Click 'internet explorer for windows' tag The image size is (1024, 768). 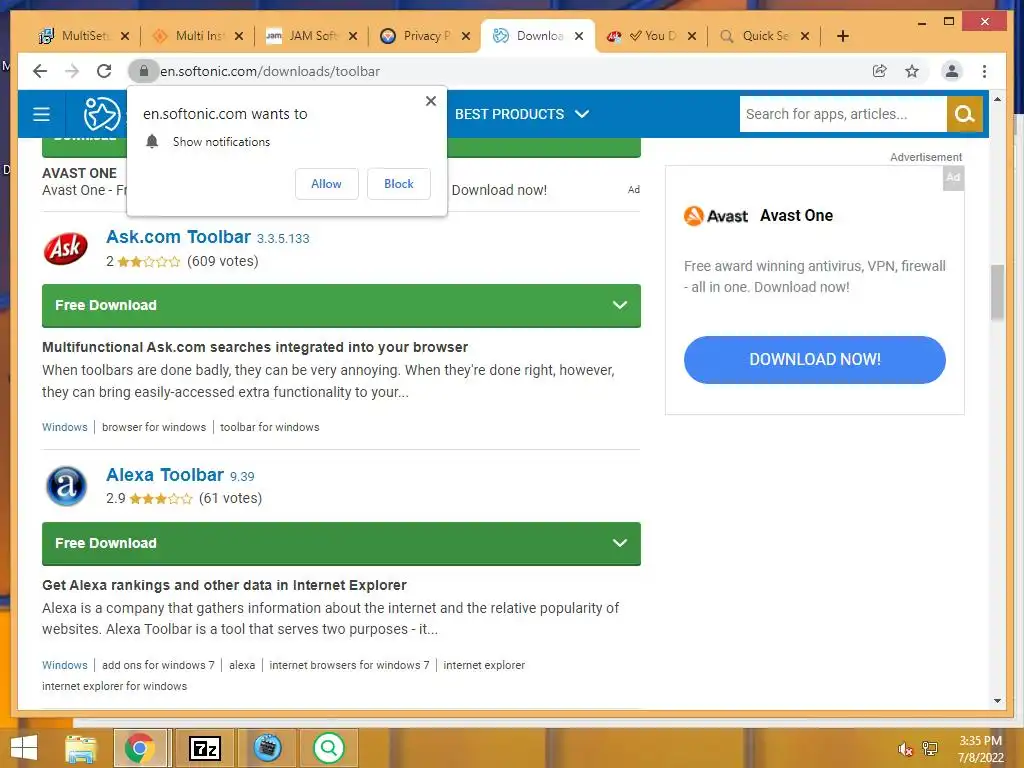click(114, 686)
